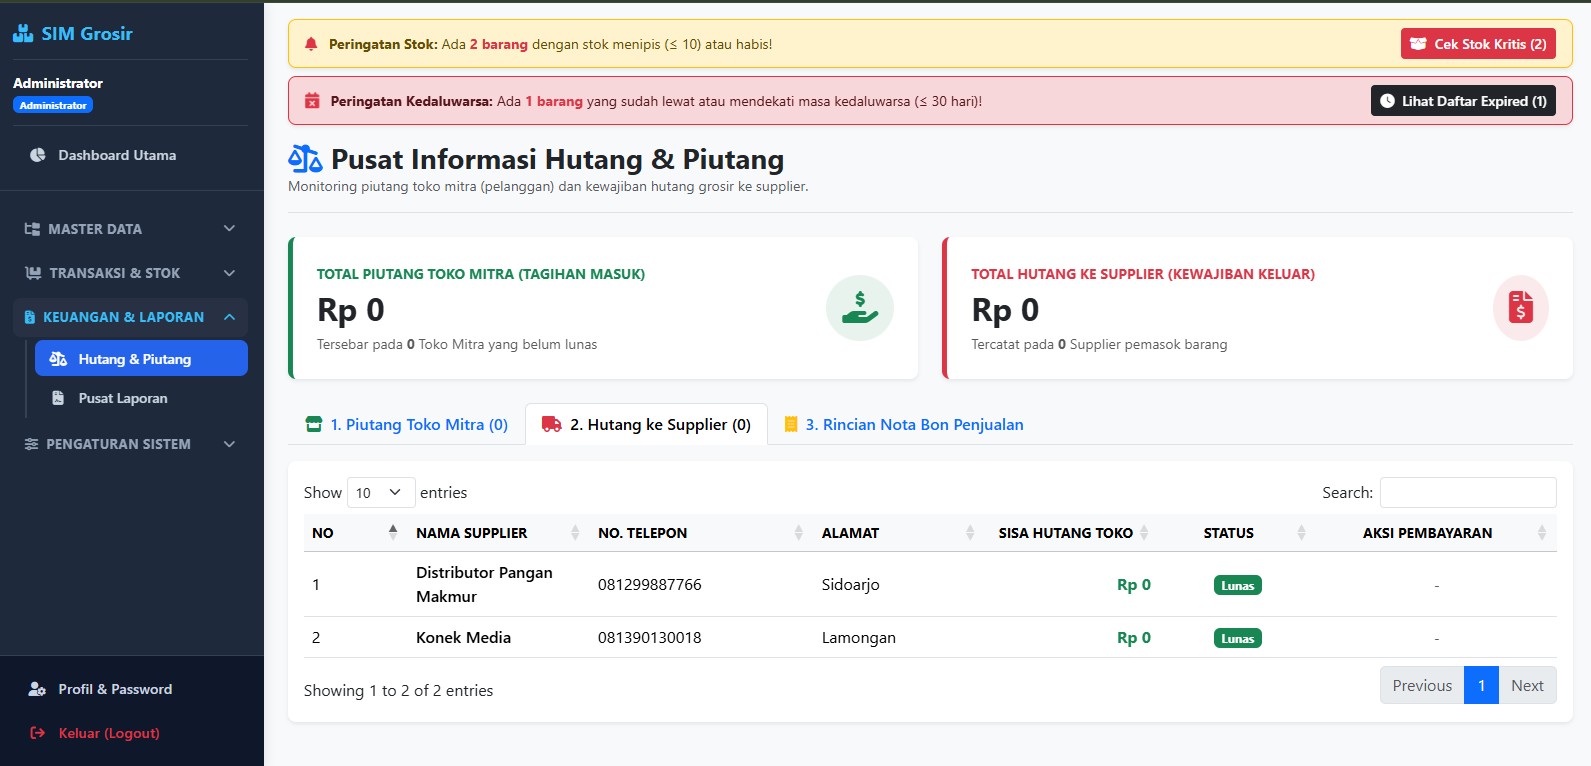The width and height of the screenshot is (1591, 766).
Task: Click the Lunas badge for Konek Media
Action: click(1237, 638)
